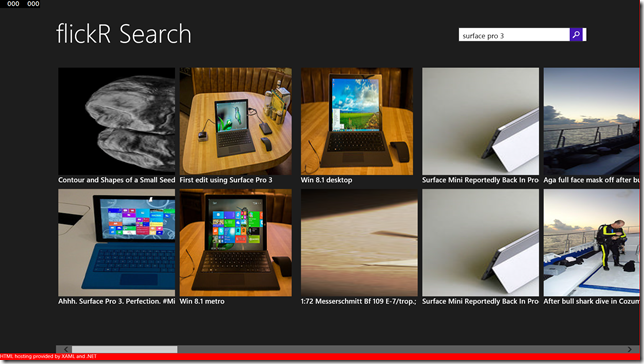Click the Win 8.1 metro caption text
This screenshot has width=644, height=364.
202,301
